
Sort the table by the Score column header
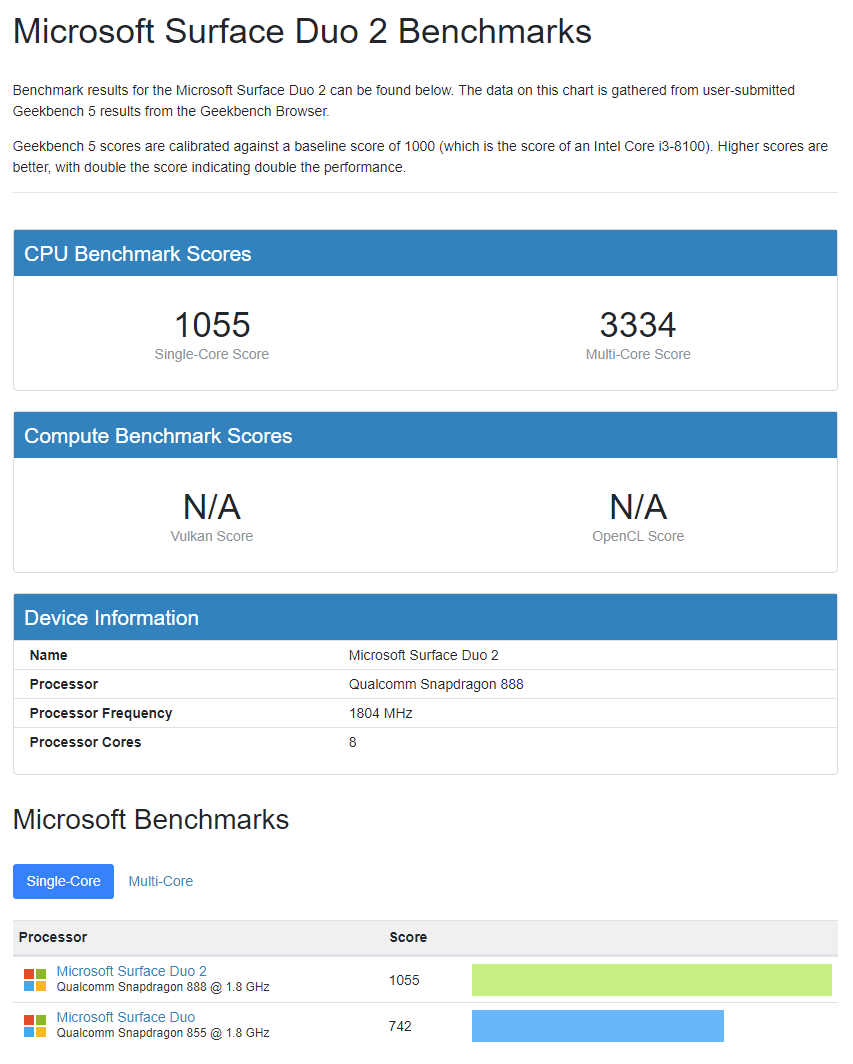pyautogui.click(x=408, y=937)
